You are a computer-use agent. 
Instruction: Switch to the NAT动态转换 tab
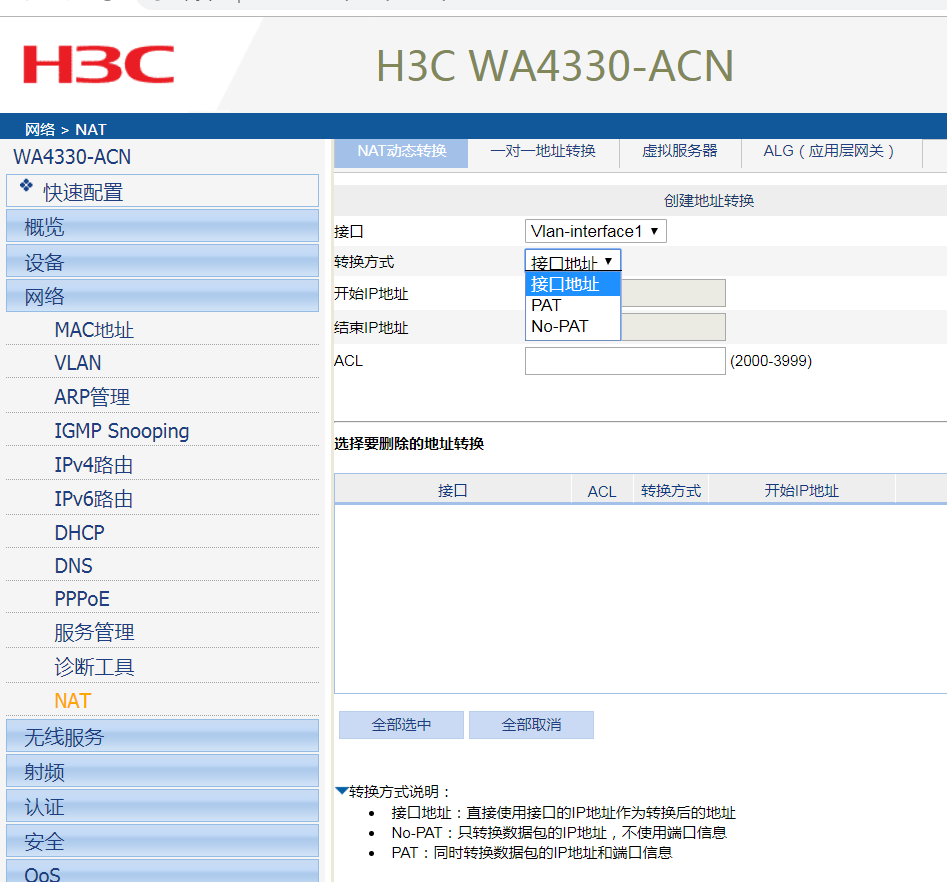click(401, 152)
